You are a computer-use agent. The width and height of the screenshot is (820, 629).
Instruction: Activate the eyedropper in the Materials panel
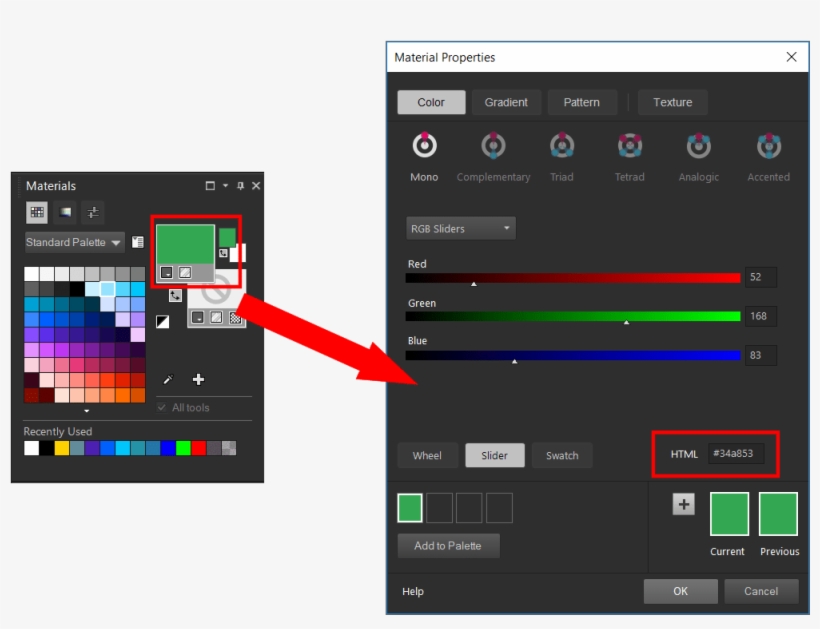(x=168, y=379)
